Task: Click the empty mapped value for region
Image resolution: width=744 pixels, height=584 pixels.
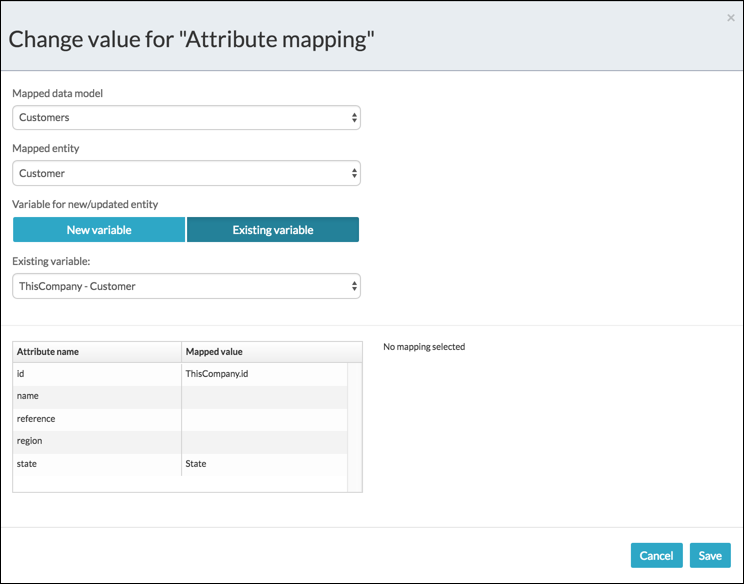Action: [x=263, y=441]
